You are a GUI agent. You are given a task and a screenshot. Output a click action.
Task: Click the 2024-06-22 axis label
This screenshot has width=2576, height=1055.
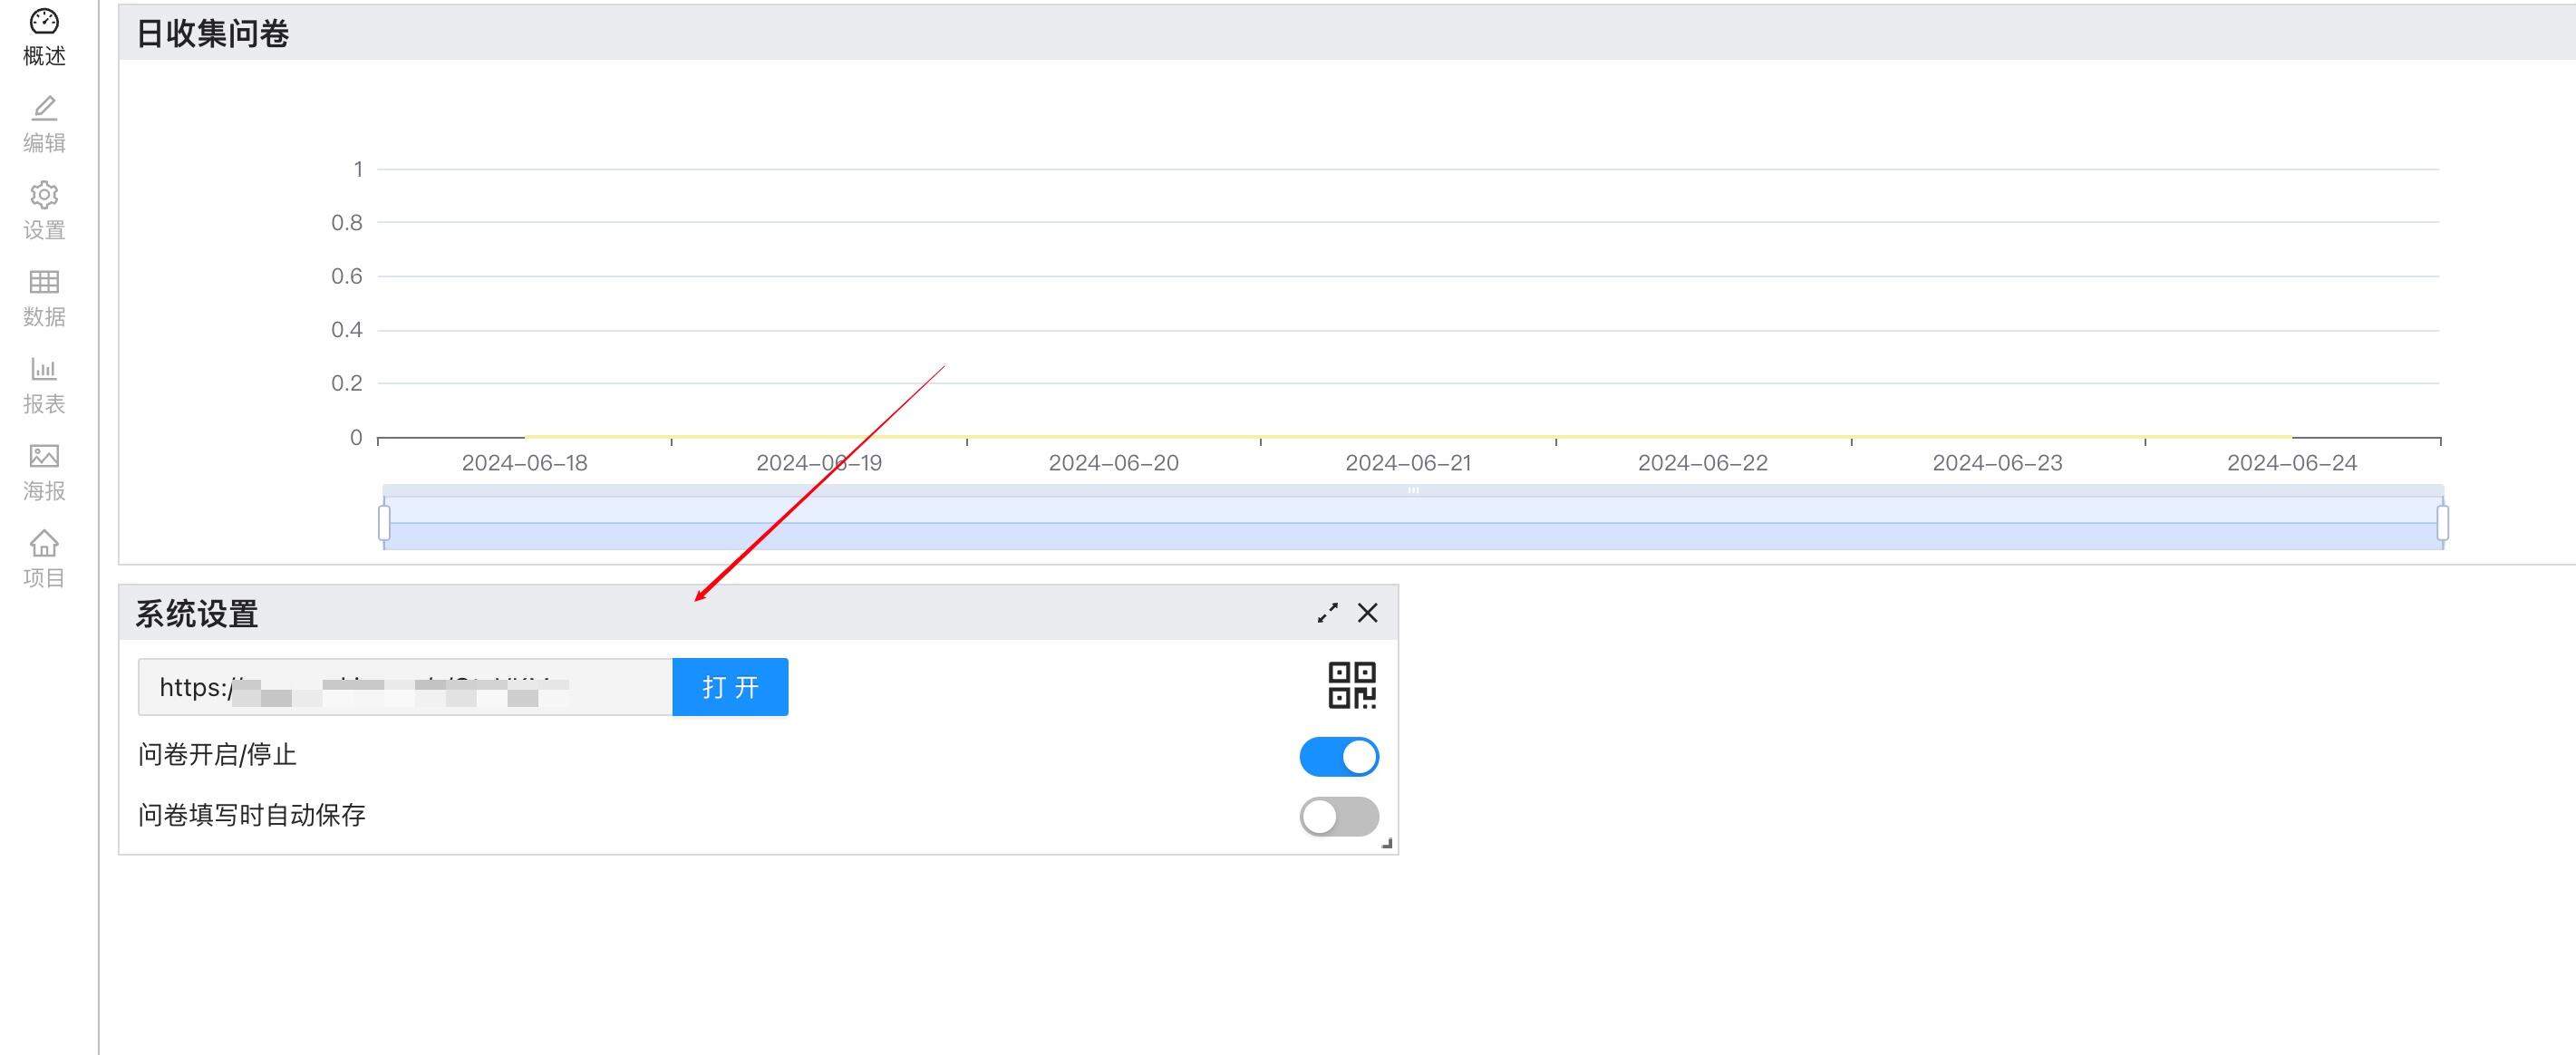pos(1703,463)
